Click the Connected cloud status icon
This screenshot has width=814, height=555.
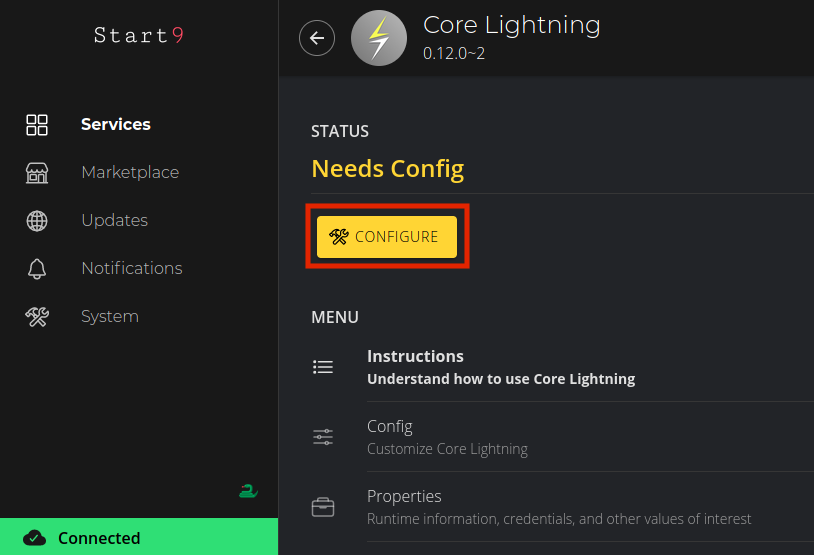tap(34, 538)
